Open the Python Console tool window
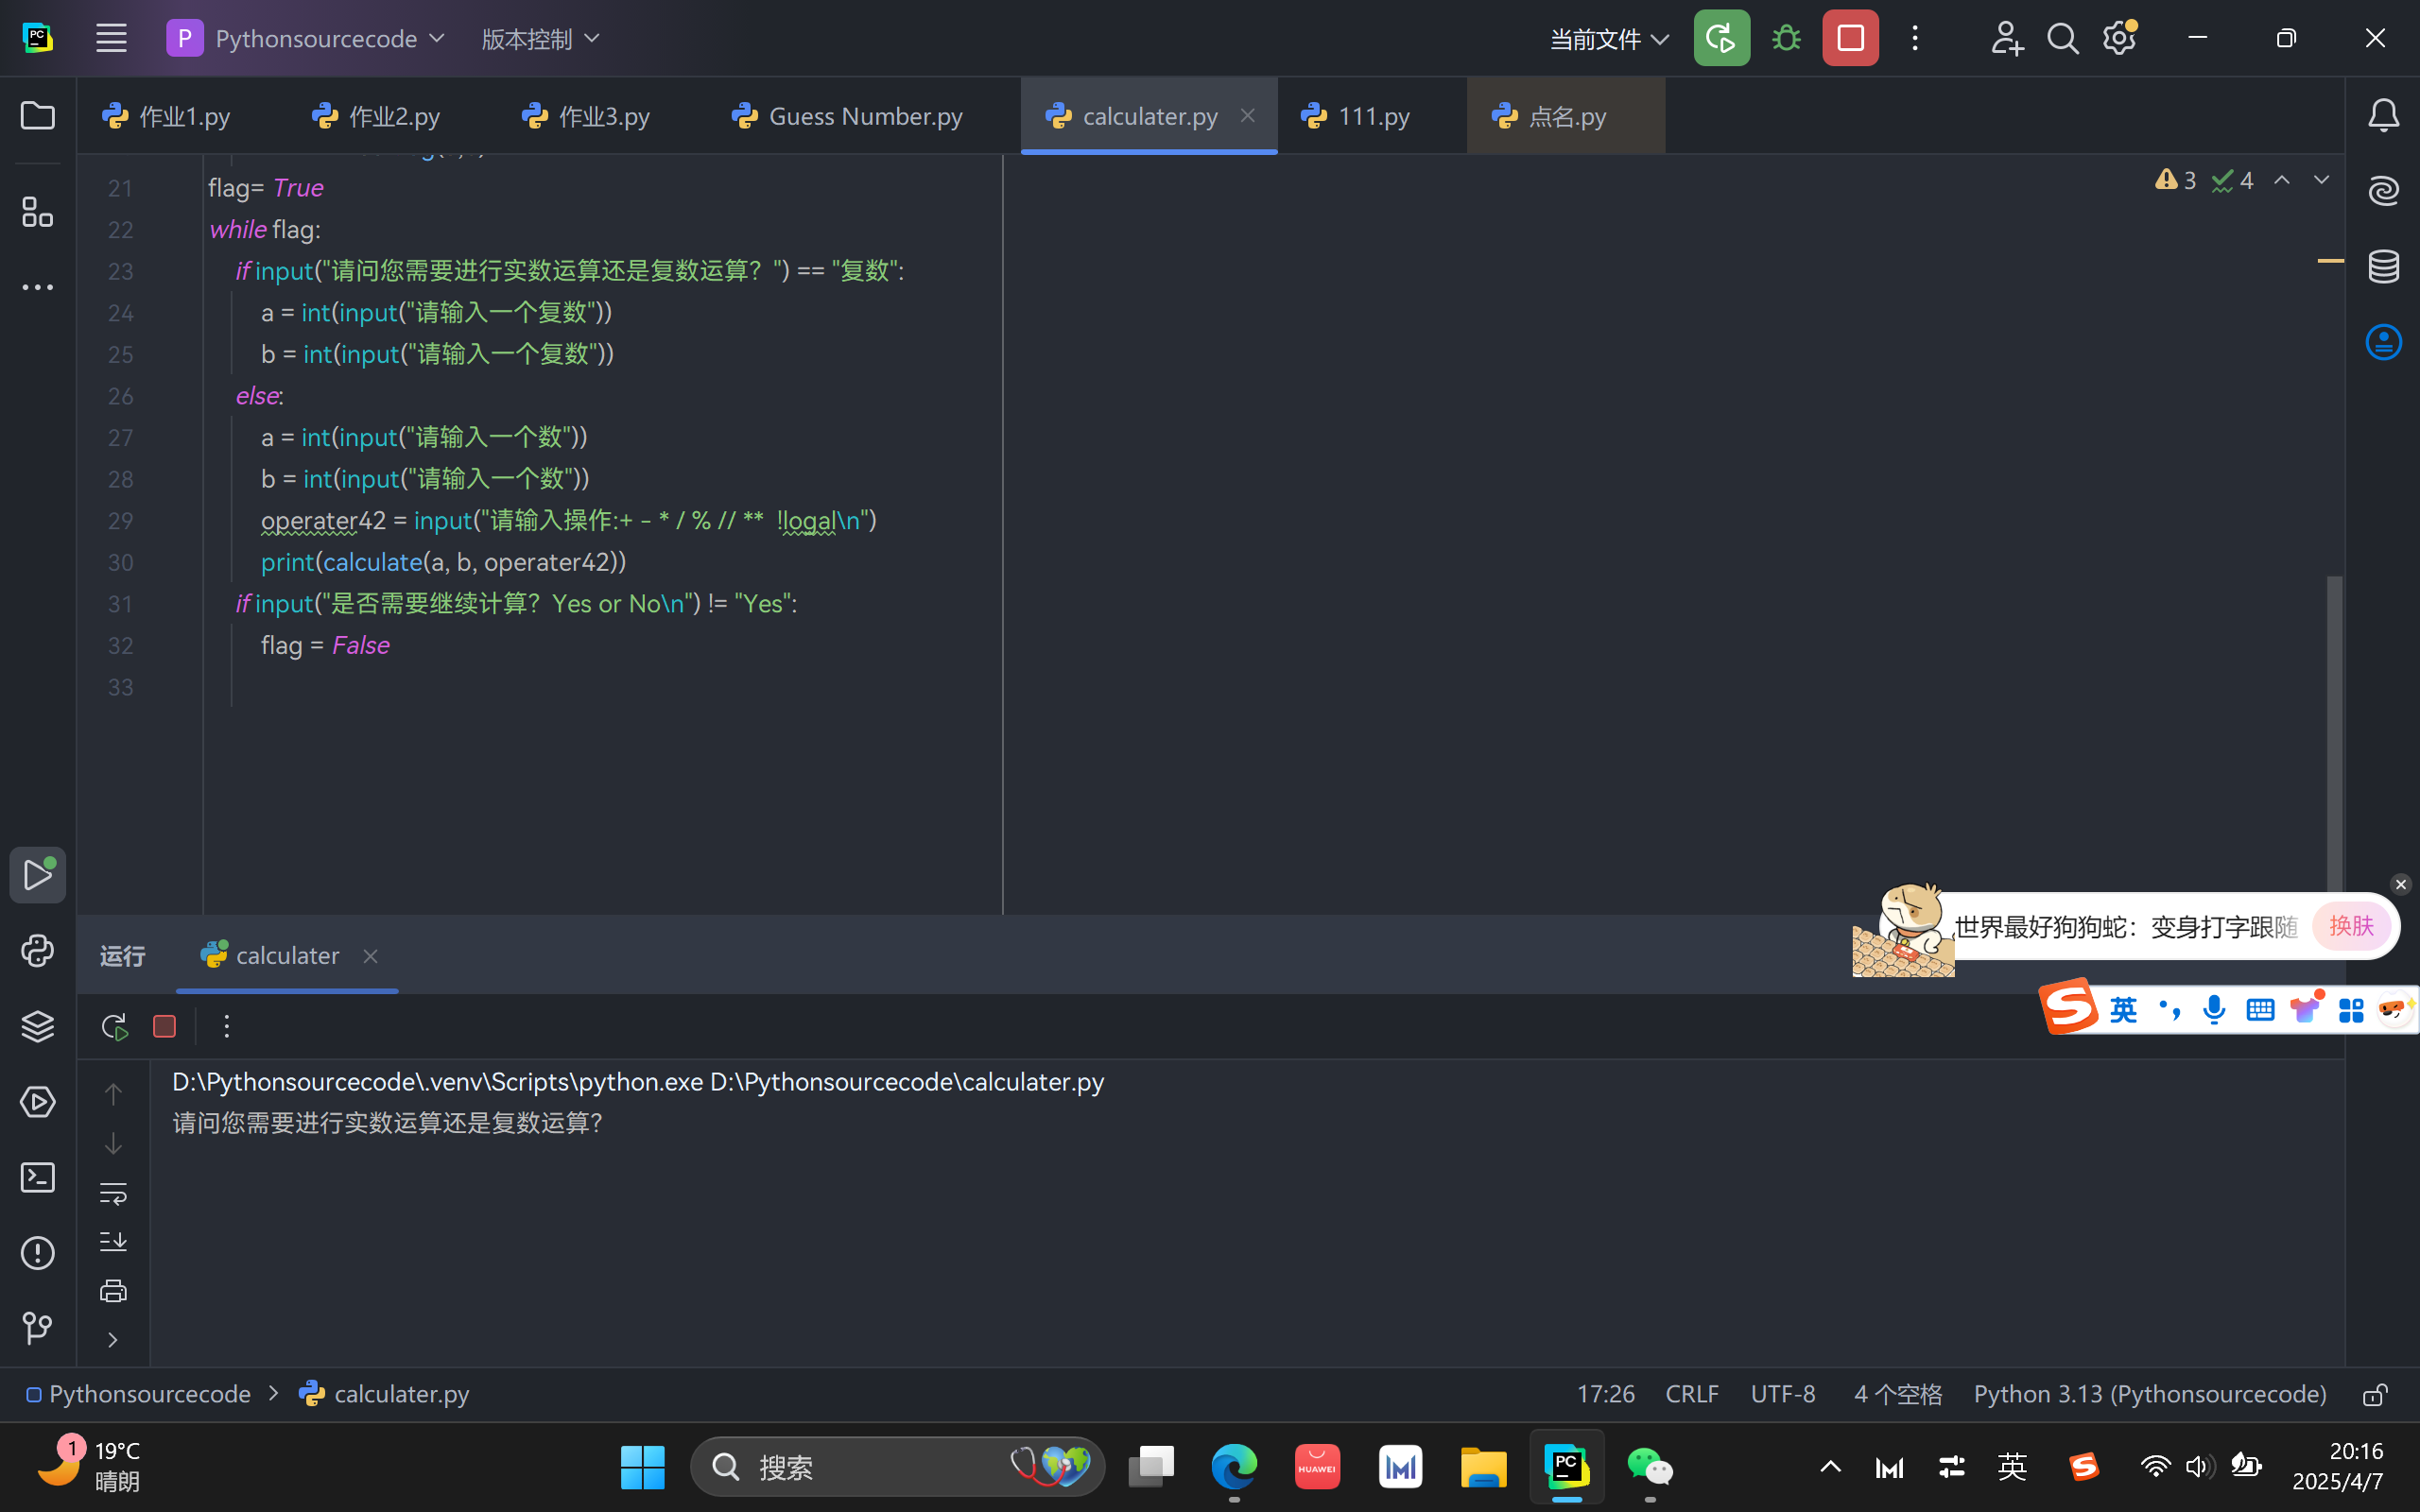Viewport: 2420px width, 1512px height. [x=37, y=950]
